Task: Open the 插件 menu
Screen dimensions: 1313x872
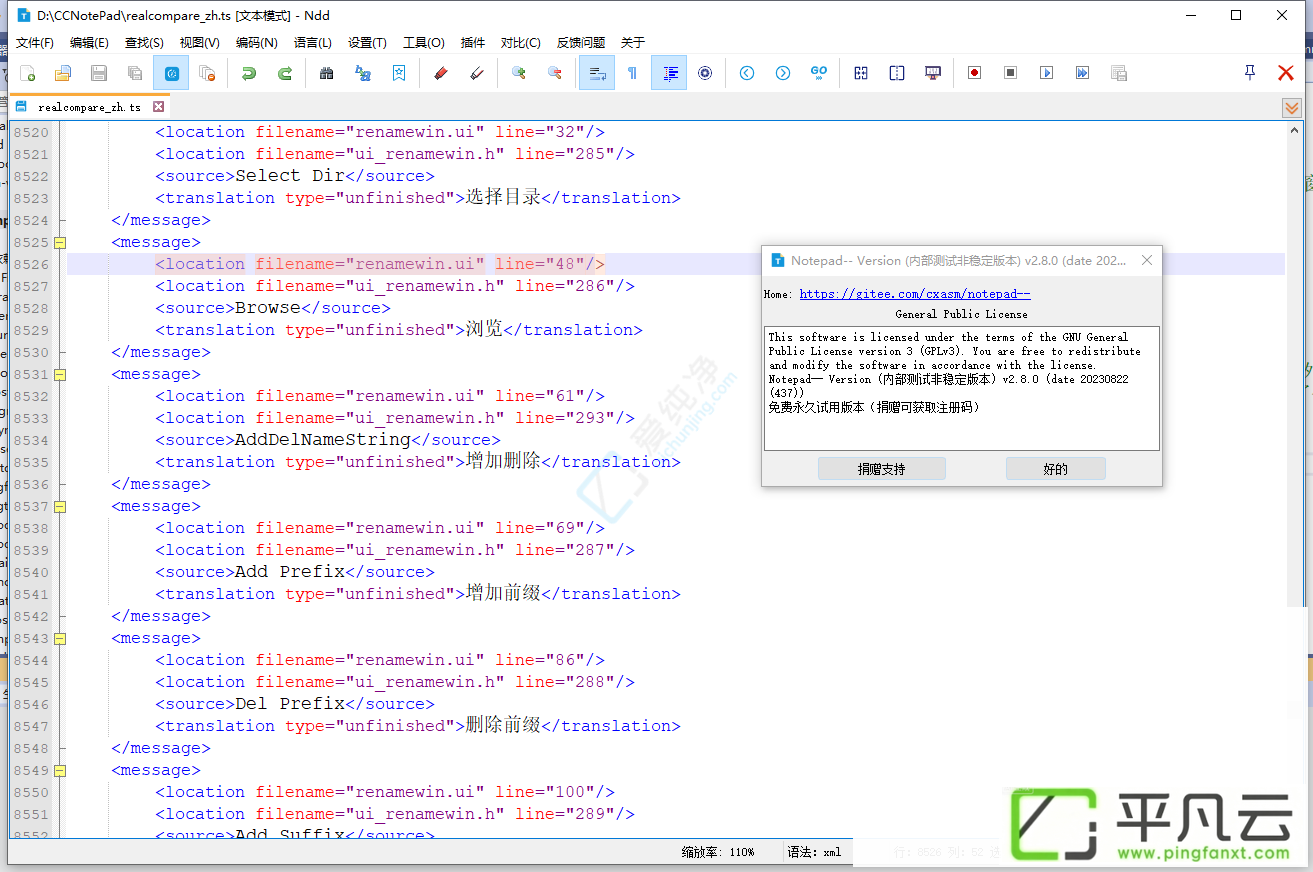Action: [473, 42]
